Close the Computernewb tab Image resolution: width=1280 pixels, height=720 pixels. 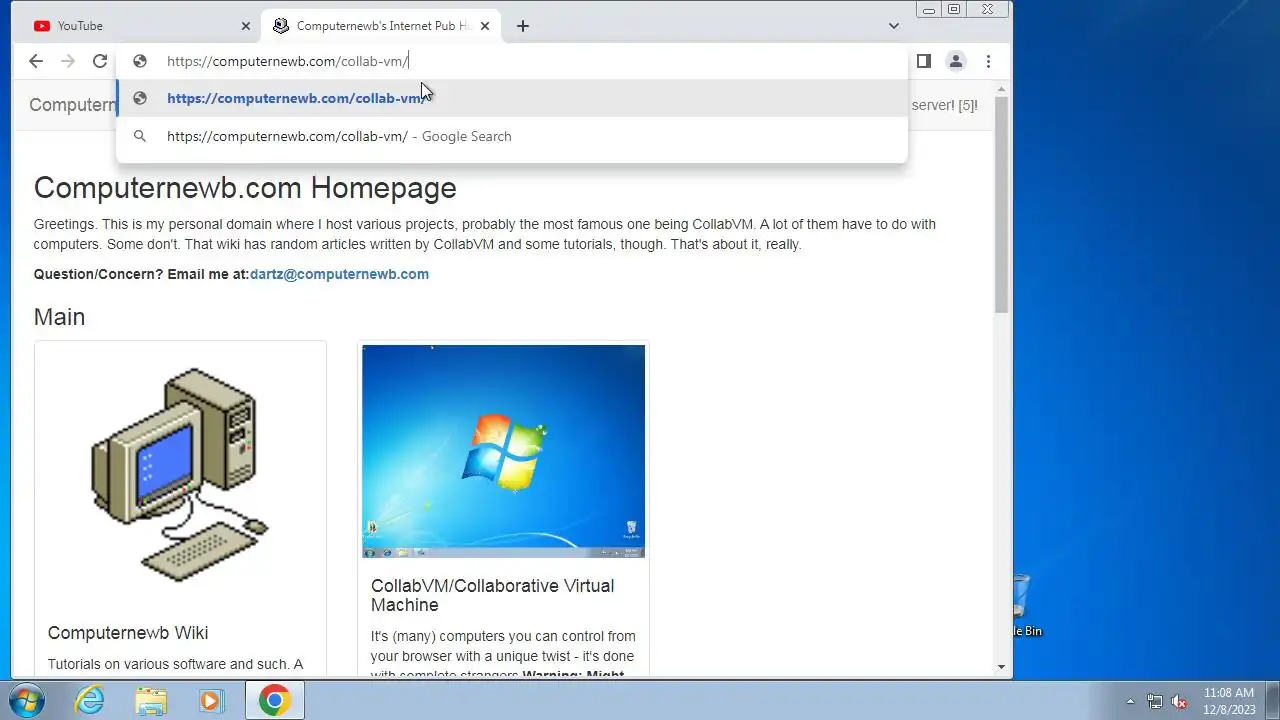pos(485,26)
